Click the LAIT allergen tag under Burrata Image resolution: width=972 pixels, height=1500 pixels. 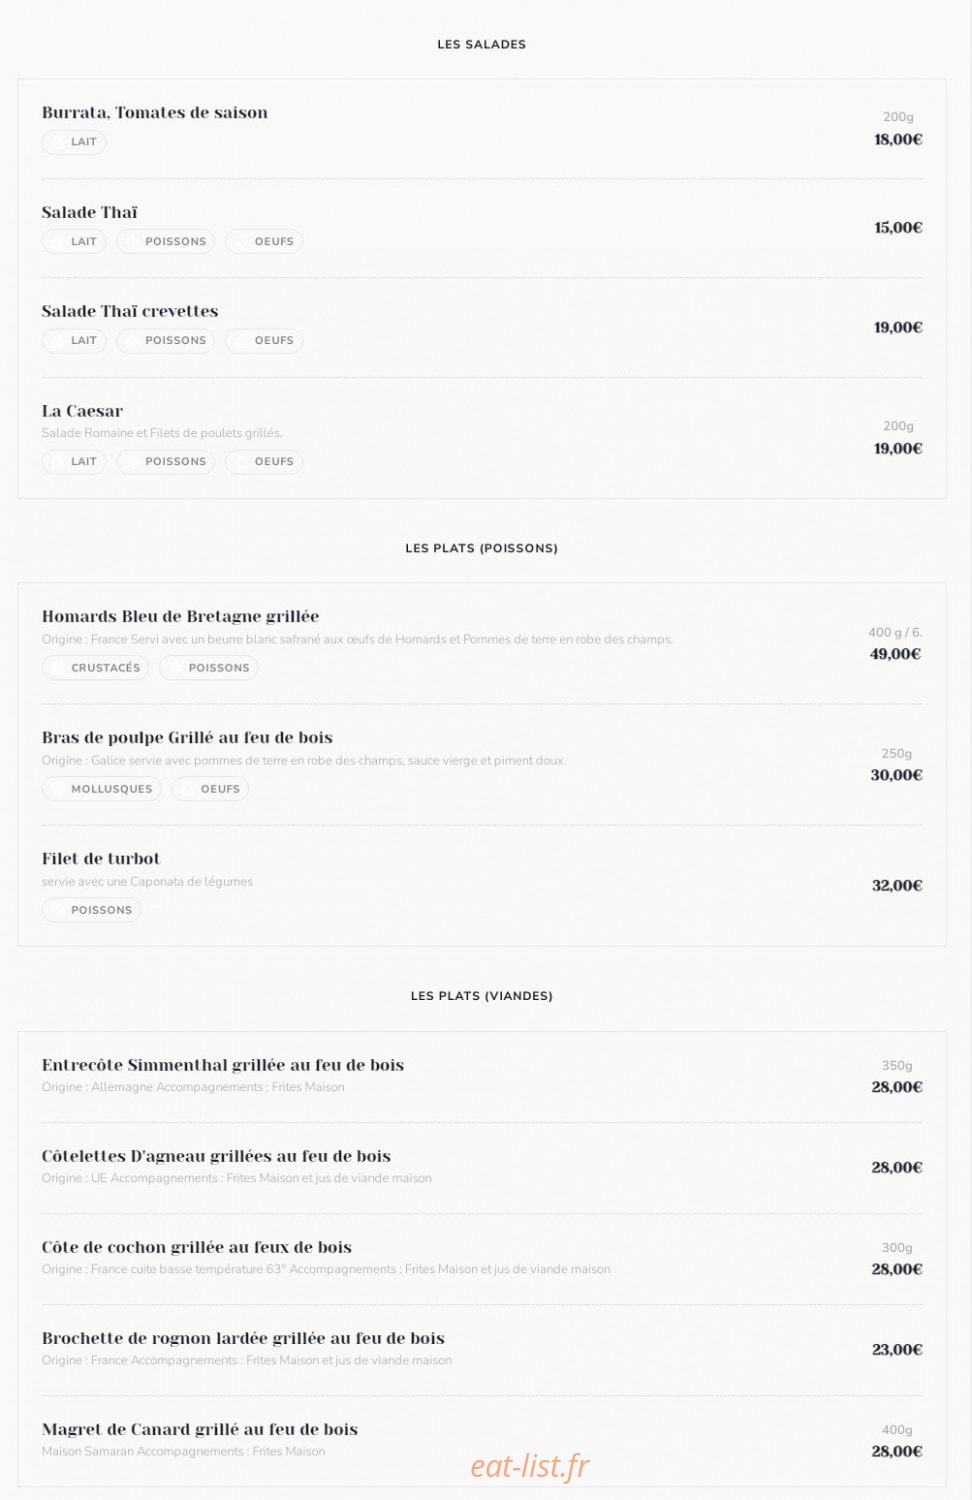74,142
